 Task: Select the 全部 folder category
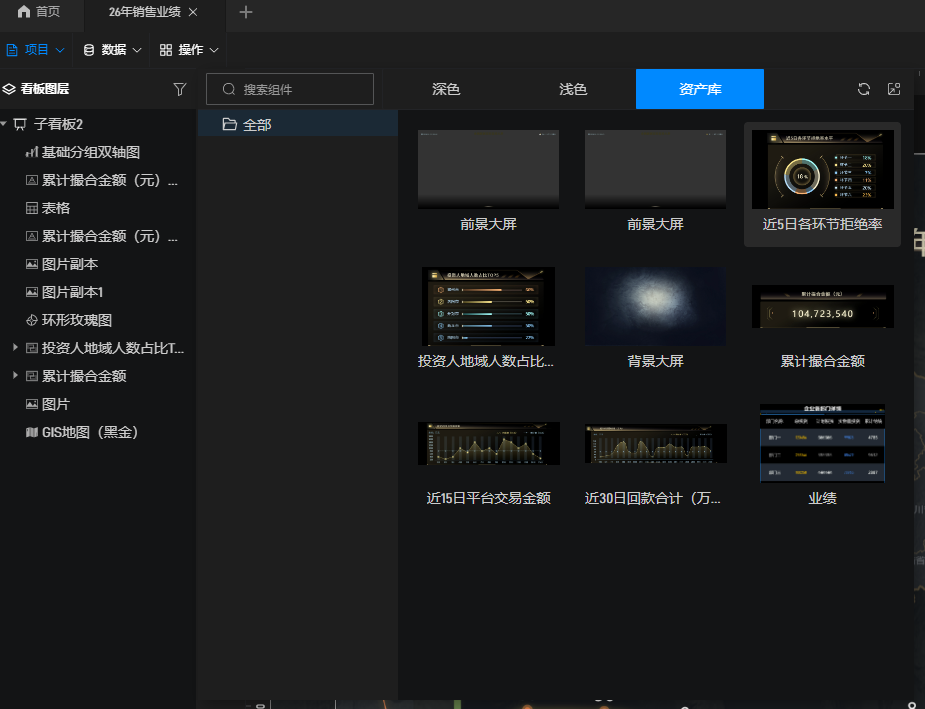(x=256, y=124)
